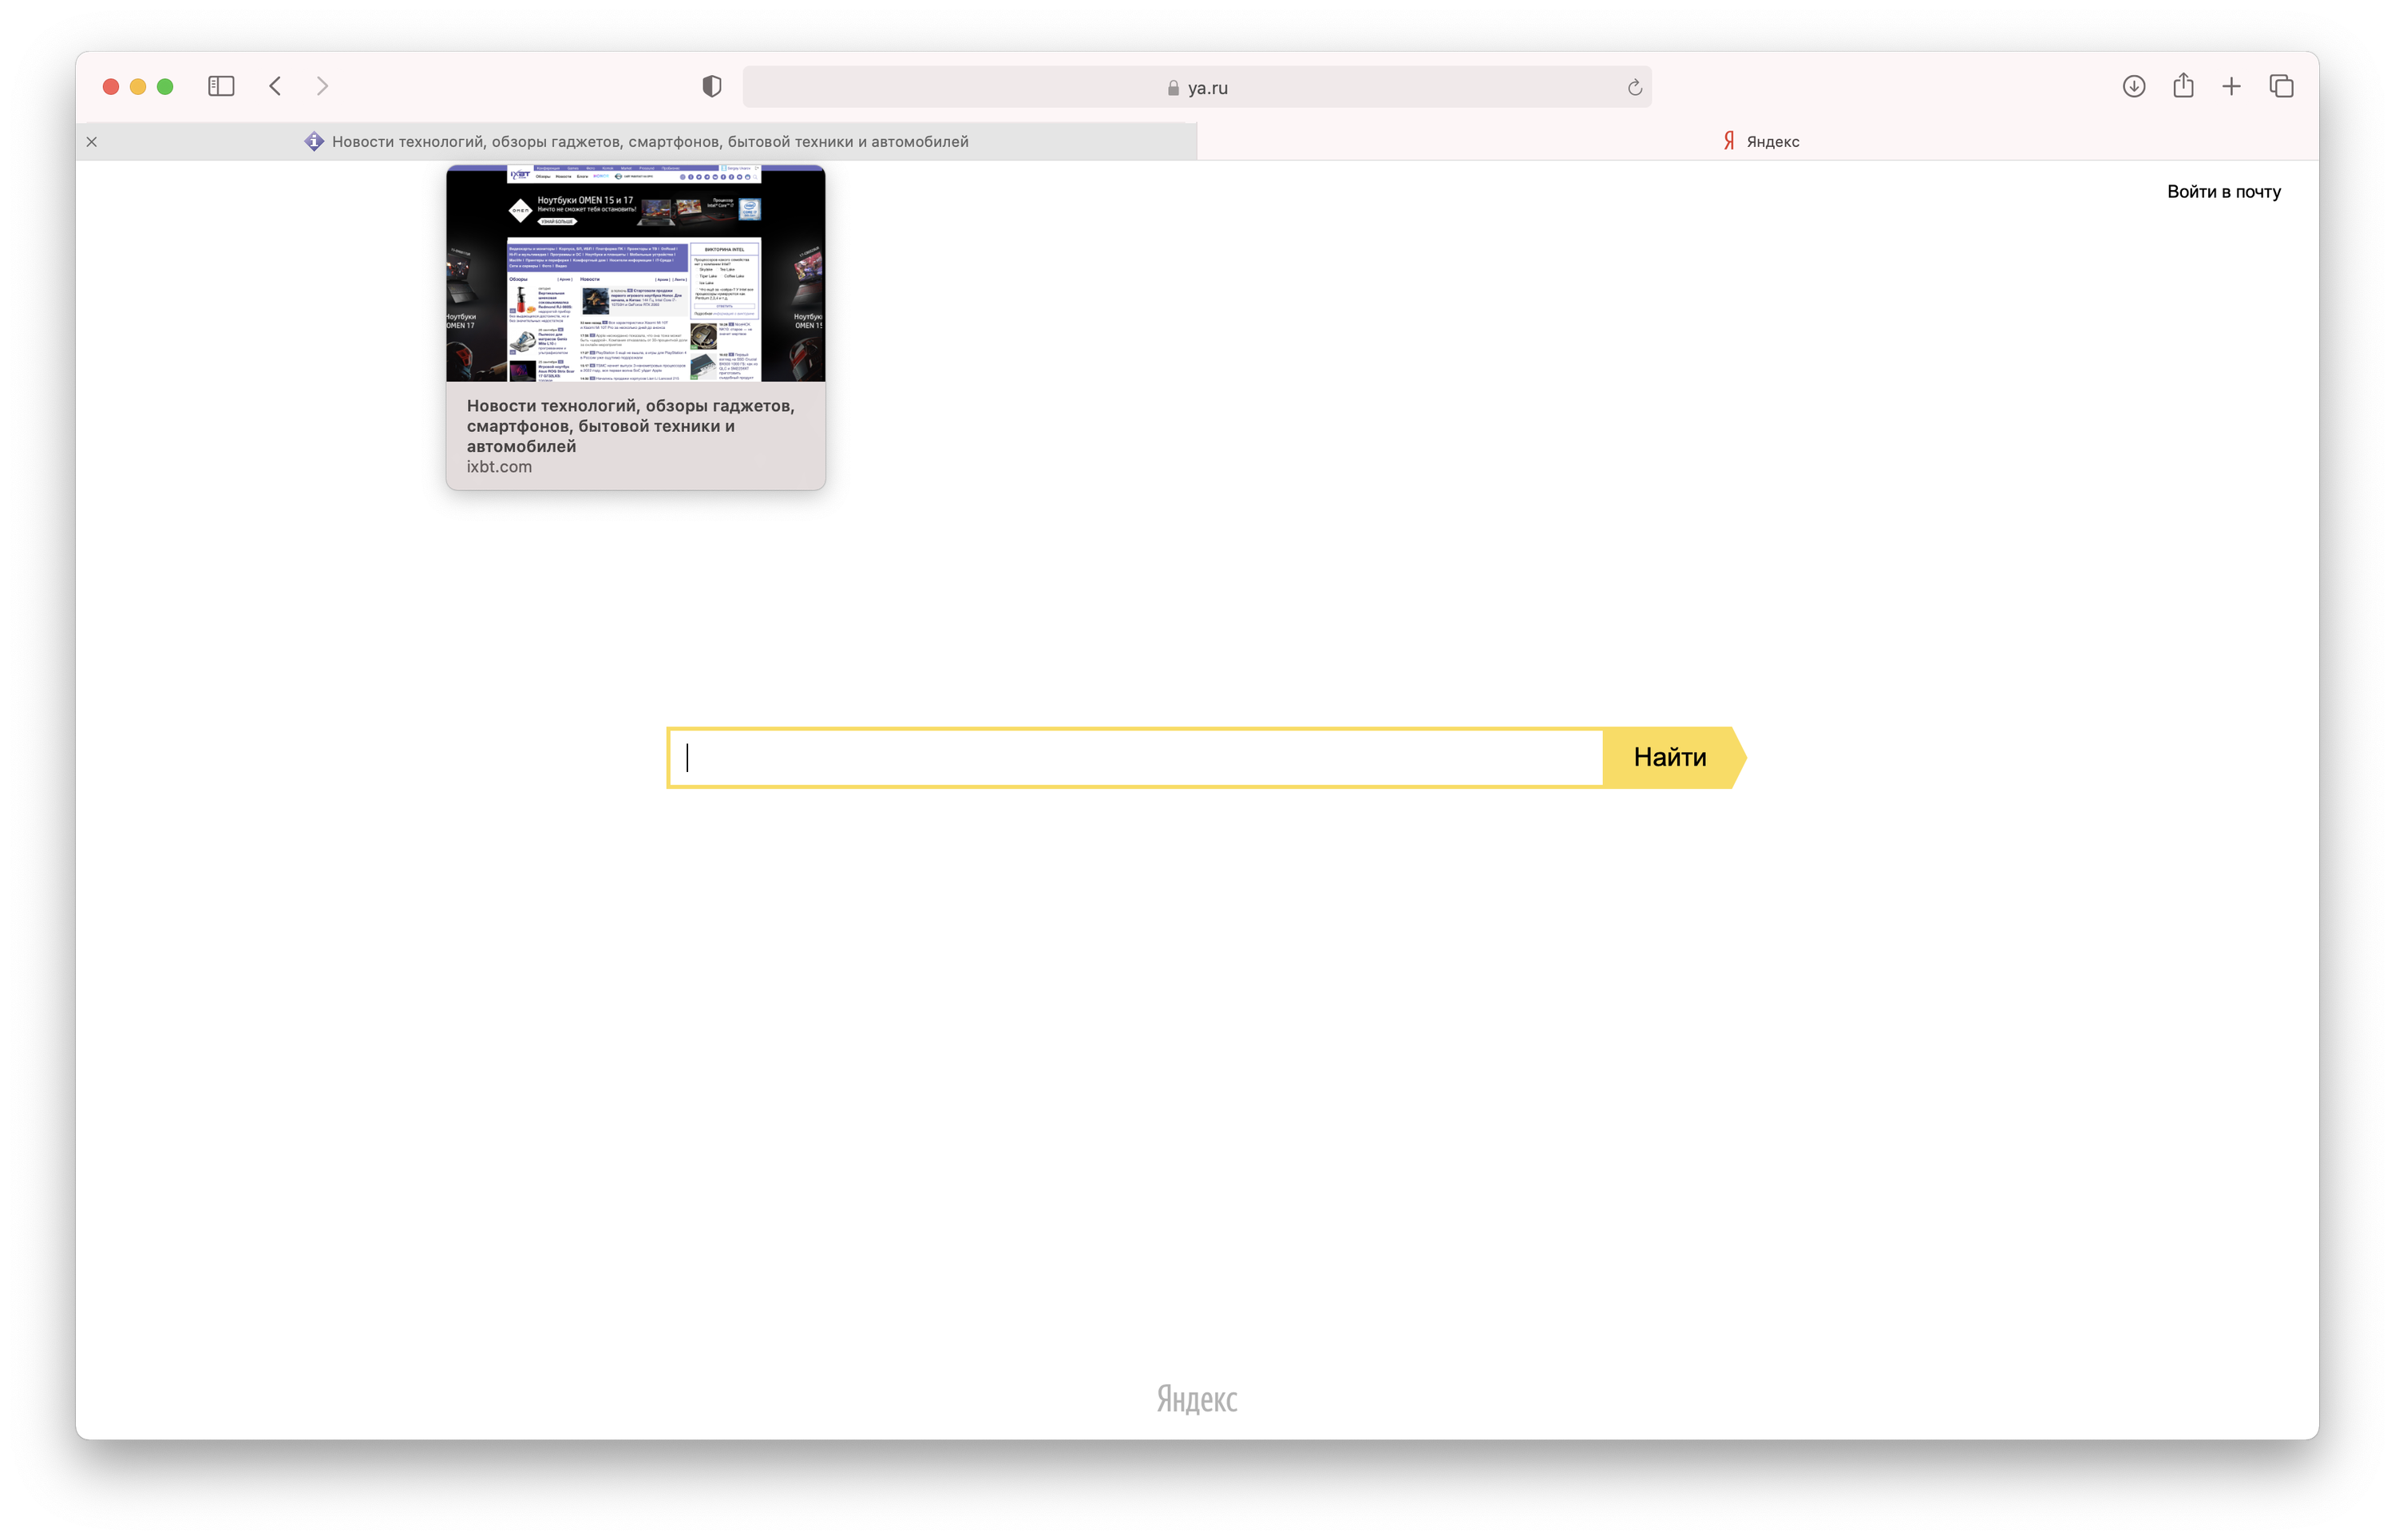This screenshot has width=2395, height=1540.
Task: Click the ya.ru address bar
Action: [1196, 88]
